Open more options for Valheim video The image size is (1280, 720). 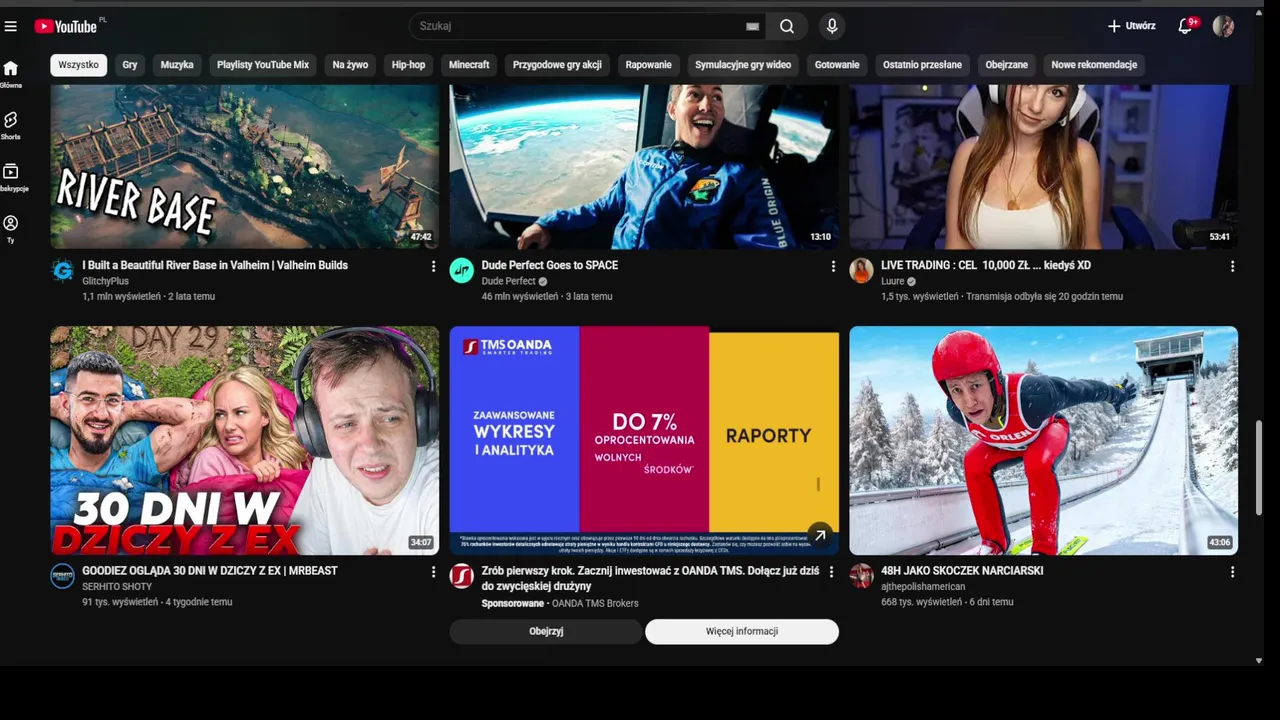point(433,266)
